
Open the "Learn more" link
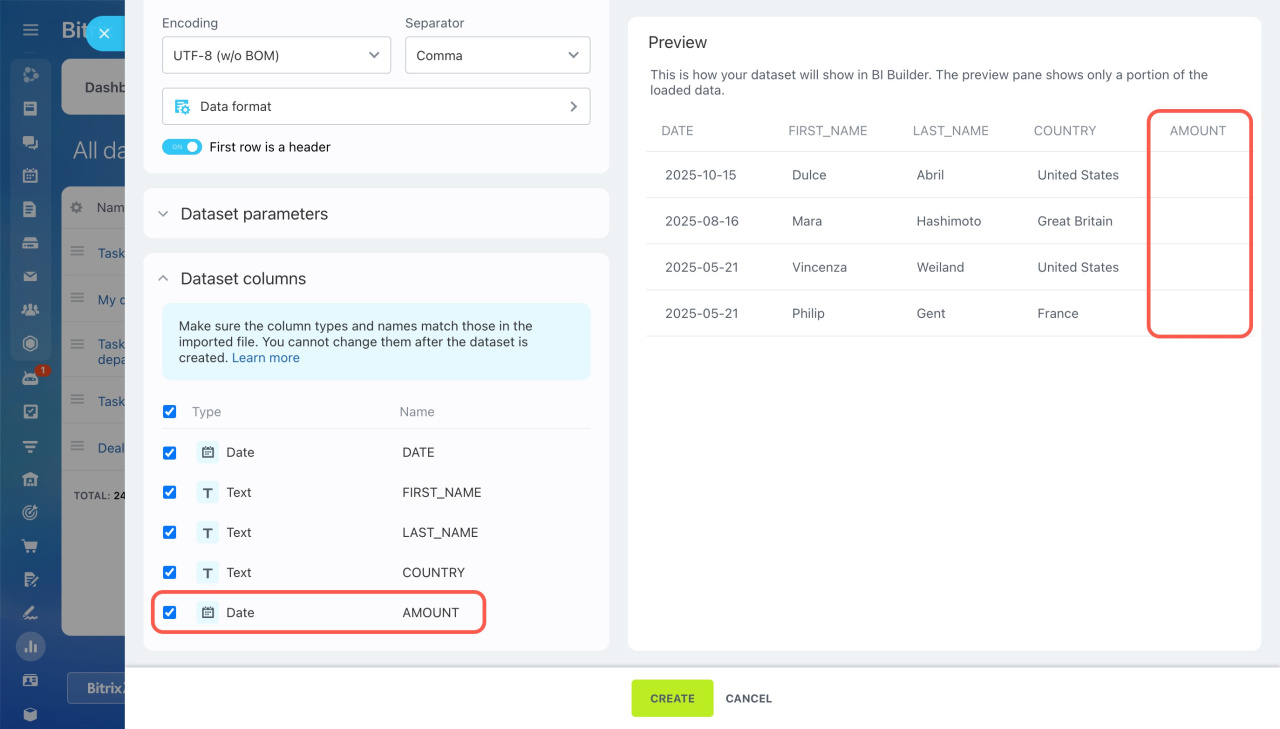(265, 357)
